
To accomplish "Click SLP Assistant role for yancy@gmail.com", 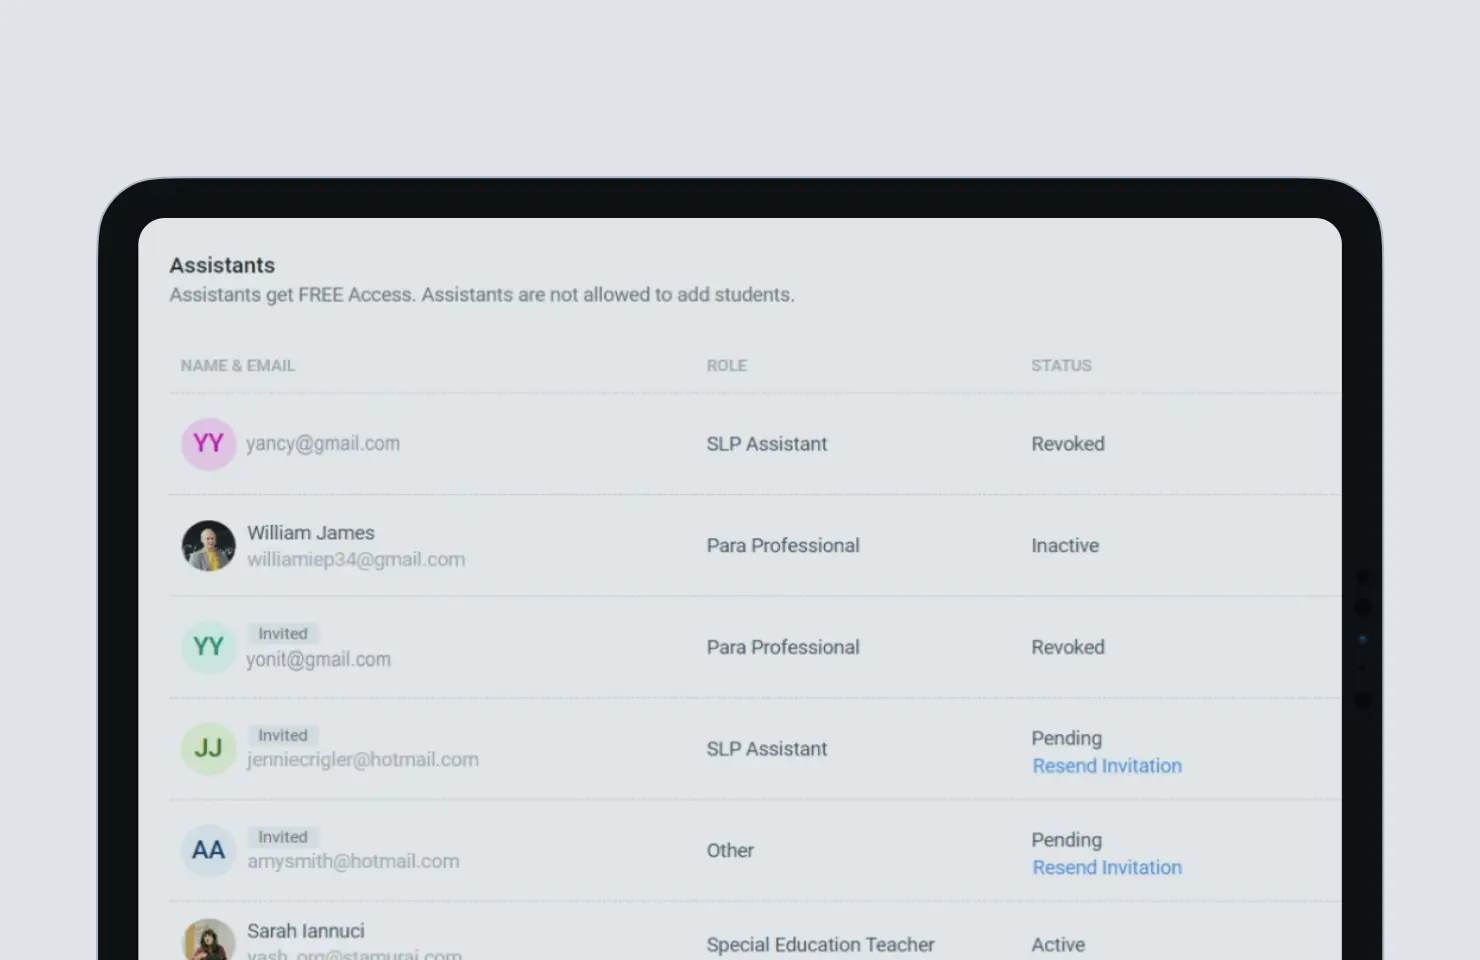I will (x=767, y=444).
